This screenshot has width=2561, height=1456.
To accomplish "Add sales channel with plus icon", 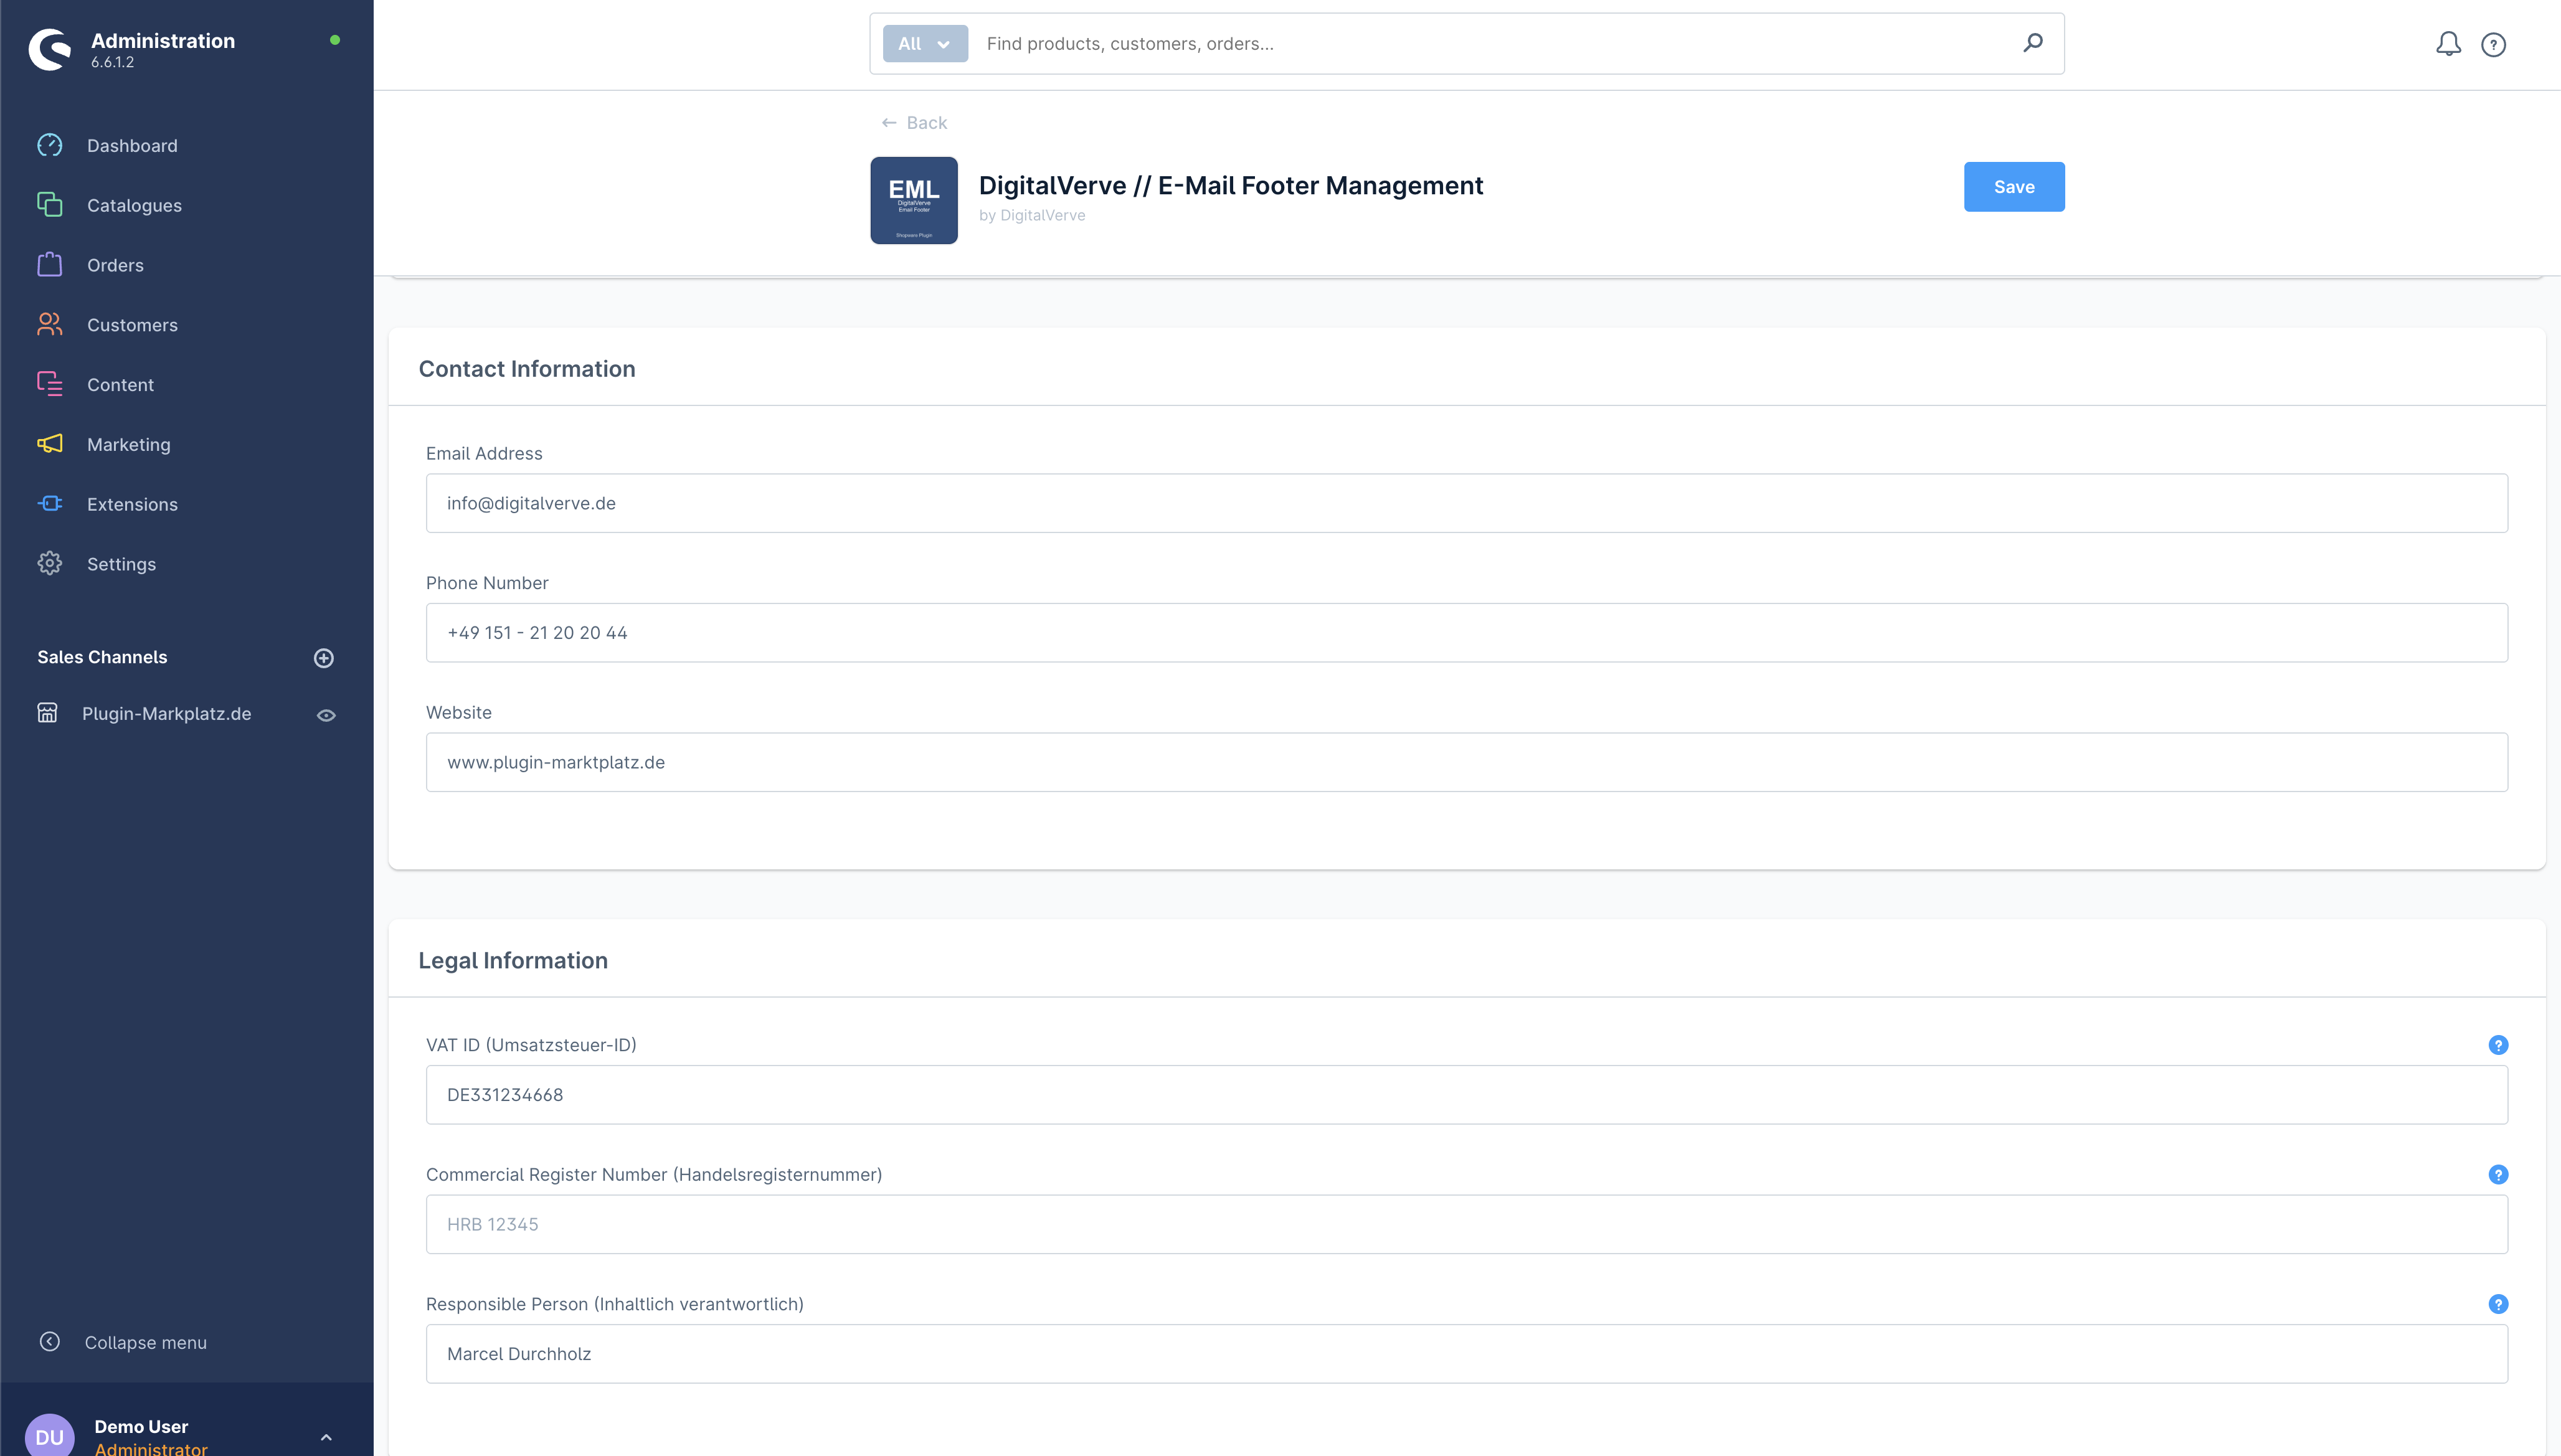I will pyautogui.click(x=323, y=657).
